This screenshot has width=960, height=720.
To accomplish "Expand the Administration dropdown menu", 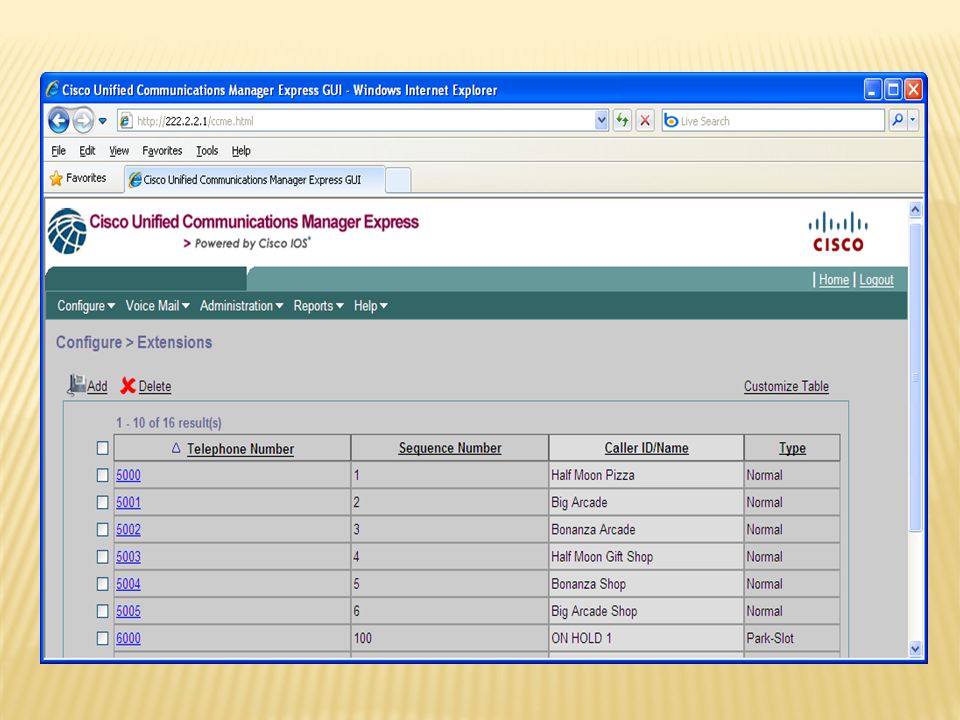I will point(241,306).
